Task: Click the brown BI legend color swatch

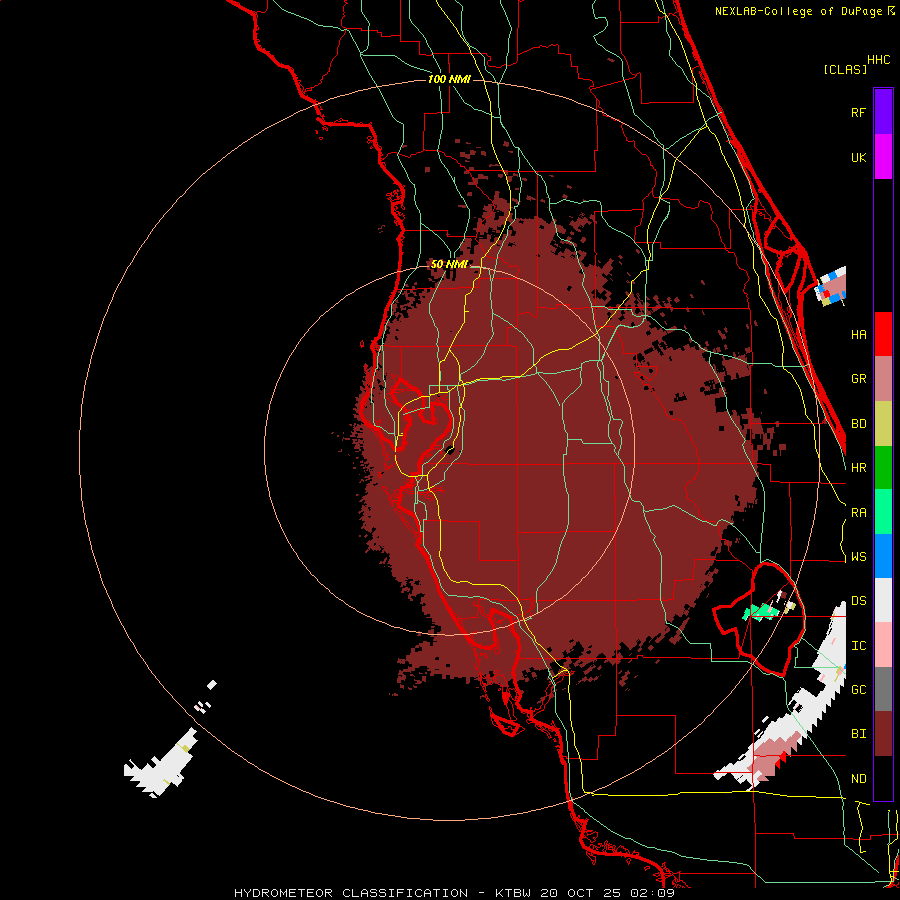Action: [x=883, y=734]
